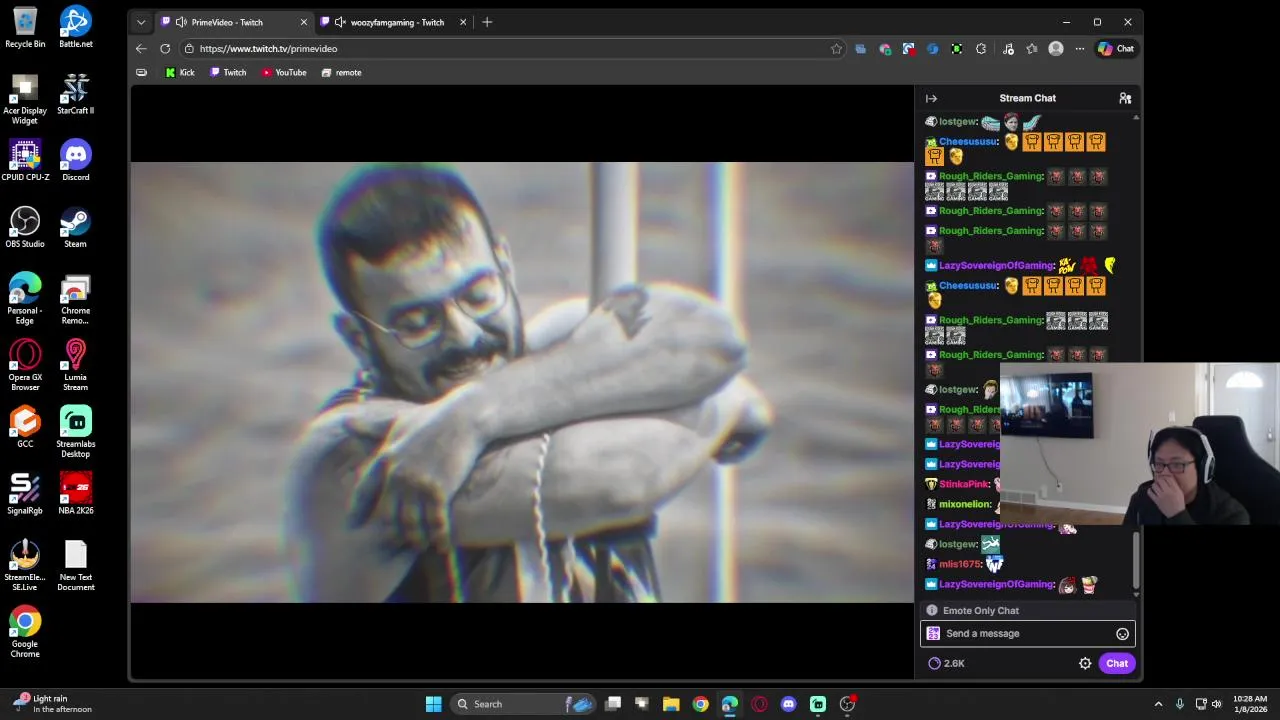Select the SignalRgb desktop icon
The width and height of the screenshot is (1280, 720).
pyautogui.click(x=25, y=493)
